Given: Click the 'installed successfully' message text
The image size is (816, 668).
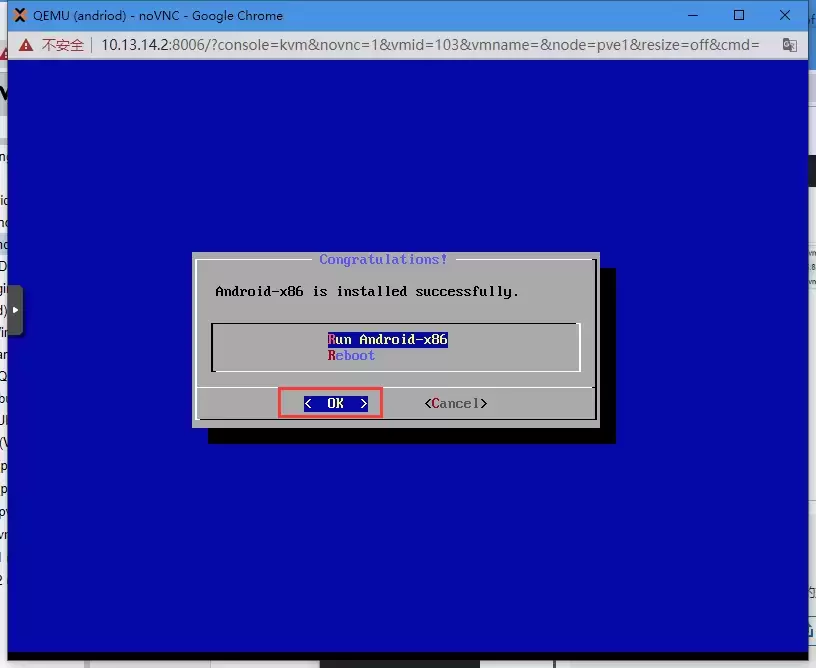Looking at the screenshot, I should (x=367, y=291).
